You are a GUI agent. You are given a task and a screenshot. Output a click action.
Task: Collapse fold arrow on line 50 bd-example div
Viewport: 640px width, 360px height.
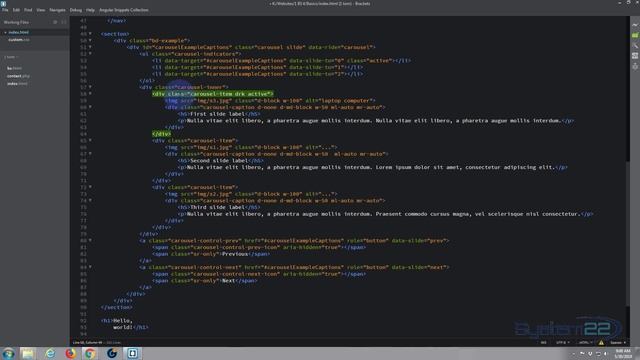(x=90, y=40)
